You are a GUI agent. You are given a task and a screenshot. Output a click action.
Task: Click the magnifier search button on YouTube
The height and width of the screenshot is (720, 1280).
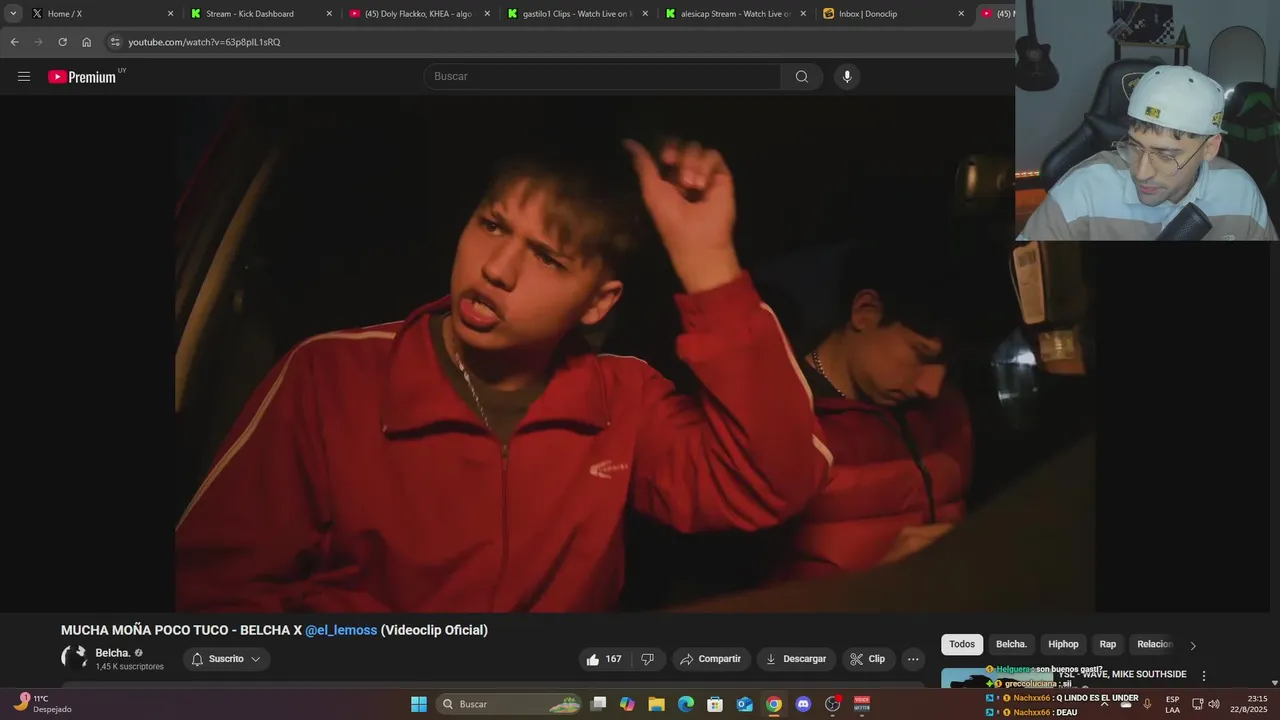(802, 76)
